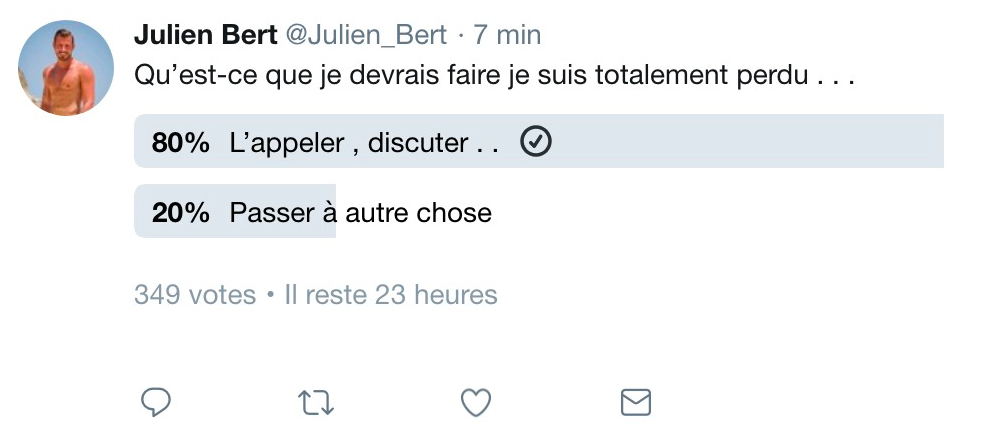Click the 20% poll result bar fill
This screenshot has width=996, height=434.
[235, 211]
